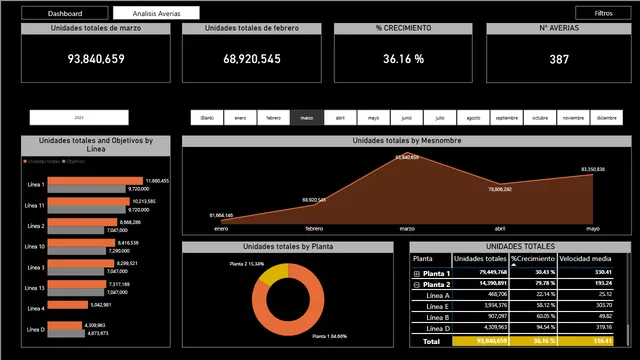This screenshot has width=640, height=360.
Task: Click mayo data label 83,350,838
Action: pos(593,169)
